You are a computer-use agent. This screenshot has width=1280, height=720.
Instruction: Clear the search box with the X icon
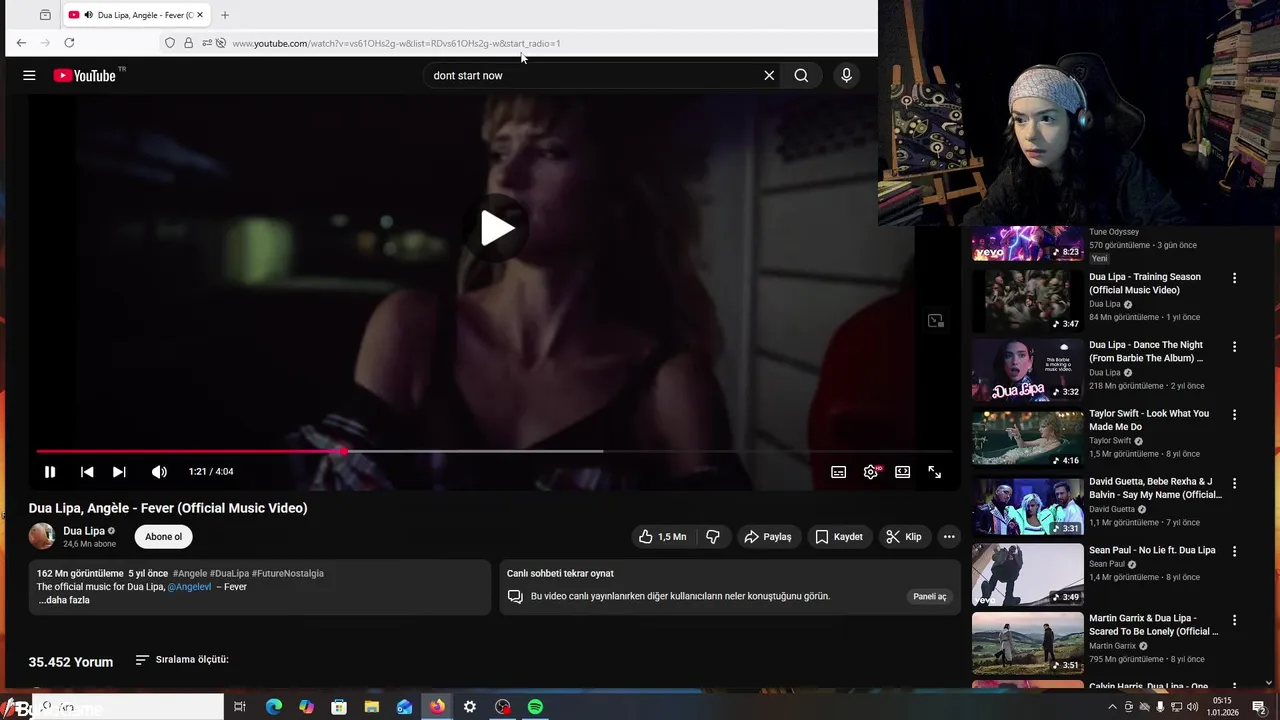pyautogui.click(x=769, y=75)
